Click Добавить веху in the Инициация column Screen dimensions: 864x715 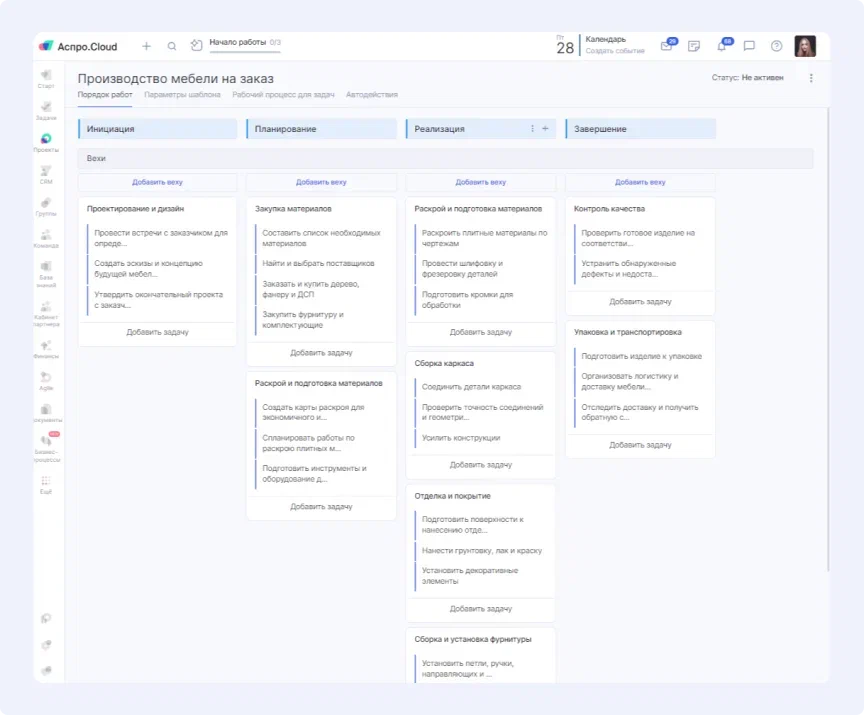157,182
